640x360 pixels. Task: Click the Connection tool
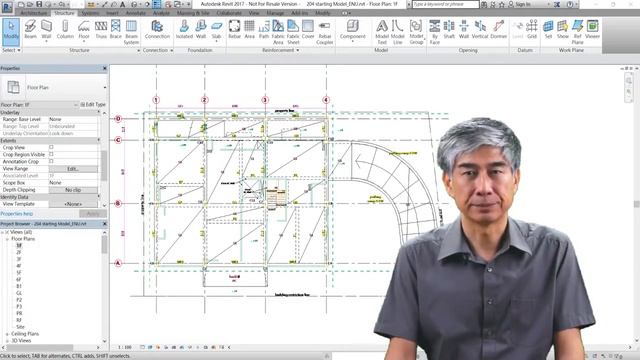(x=157, y=29)
